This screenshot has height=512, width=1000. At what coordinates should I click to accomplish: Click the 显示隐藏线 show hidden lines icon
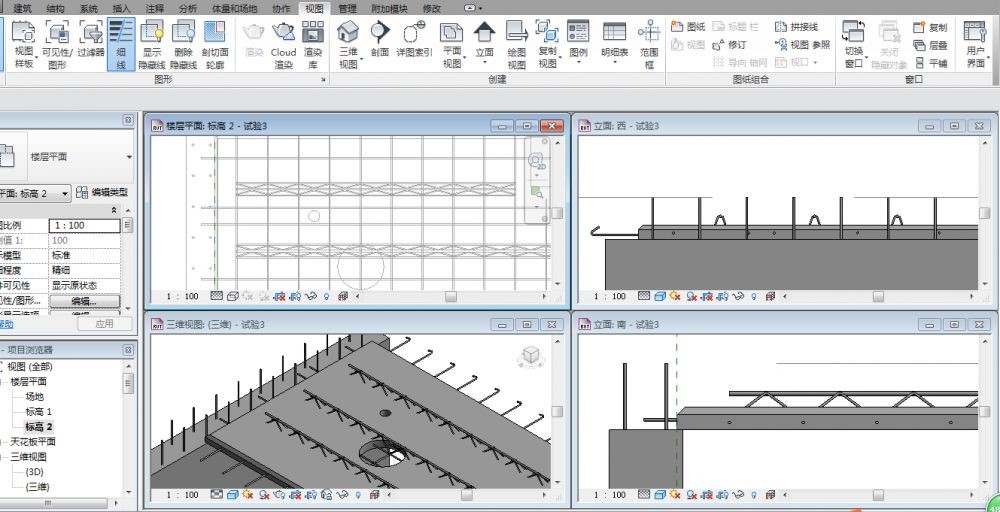coord(152,43)
